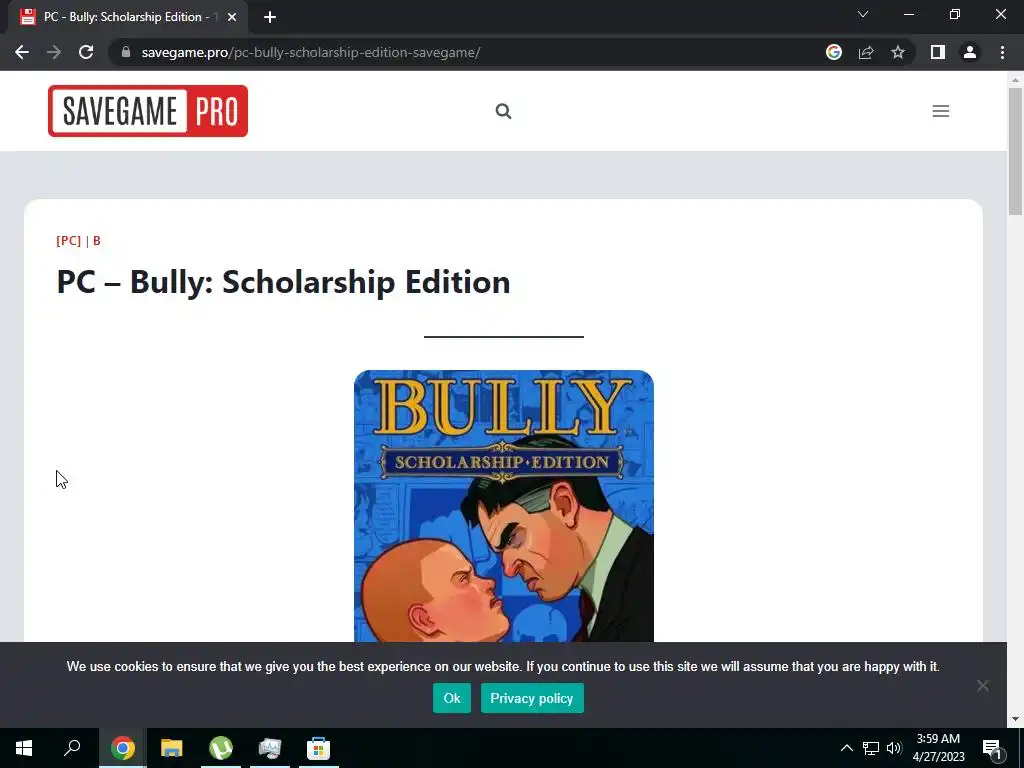
Task: Open uTorrent from the taskbar
Action: pyautogui.click(x=221, y=748)
